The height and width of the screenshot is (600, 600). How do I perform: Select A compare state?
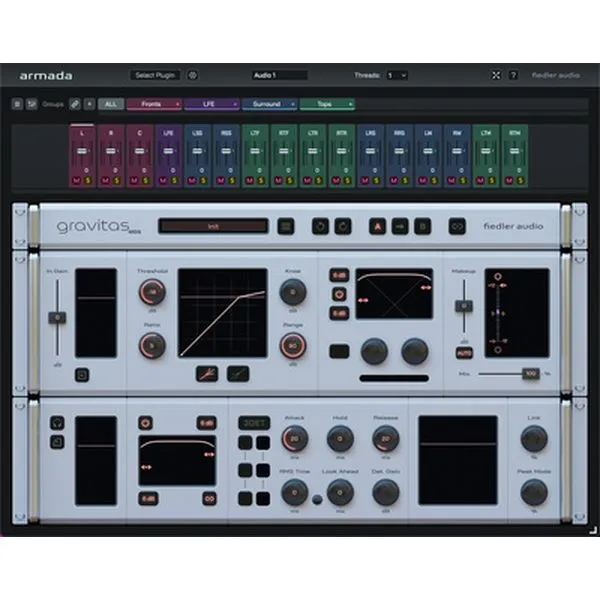377,227
